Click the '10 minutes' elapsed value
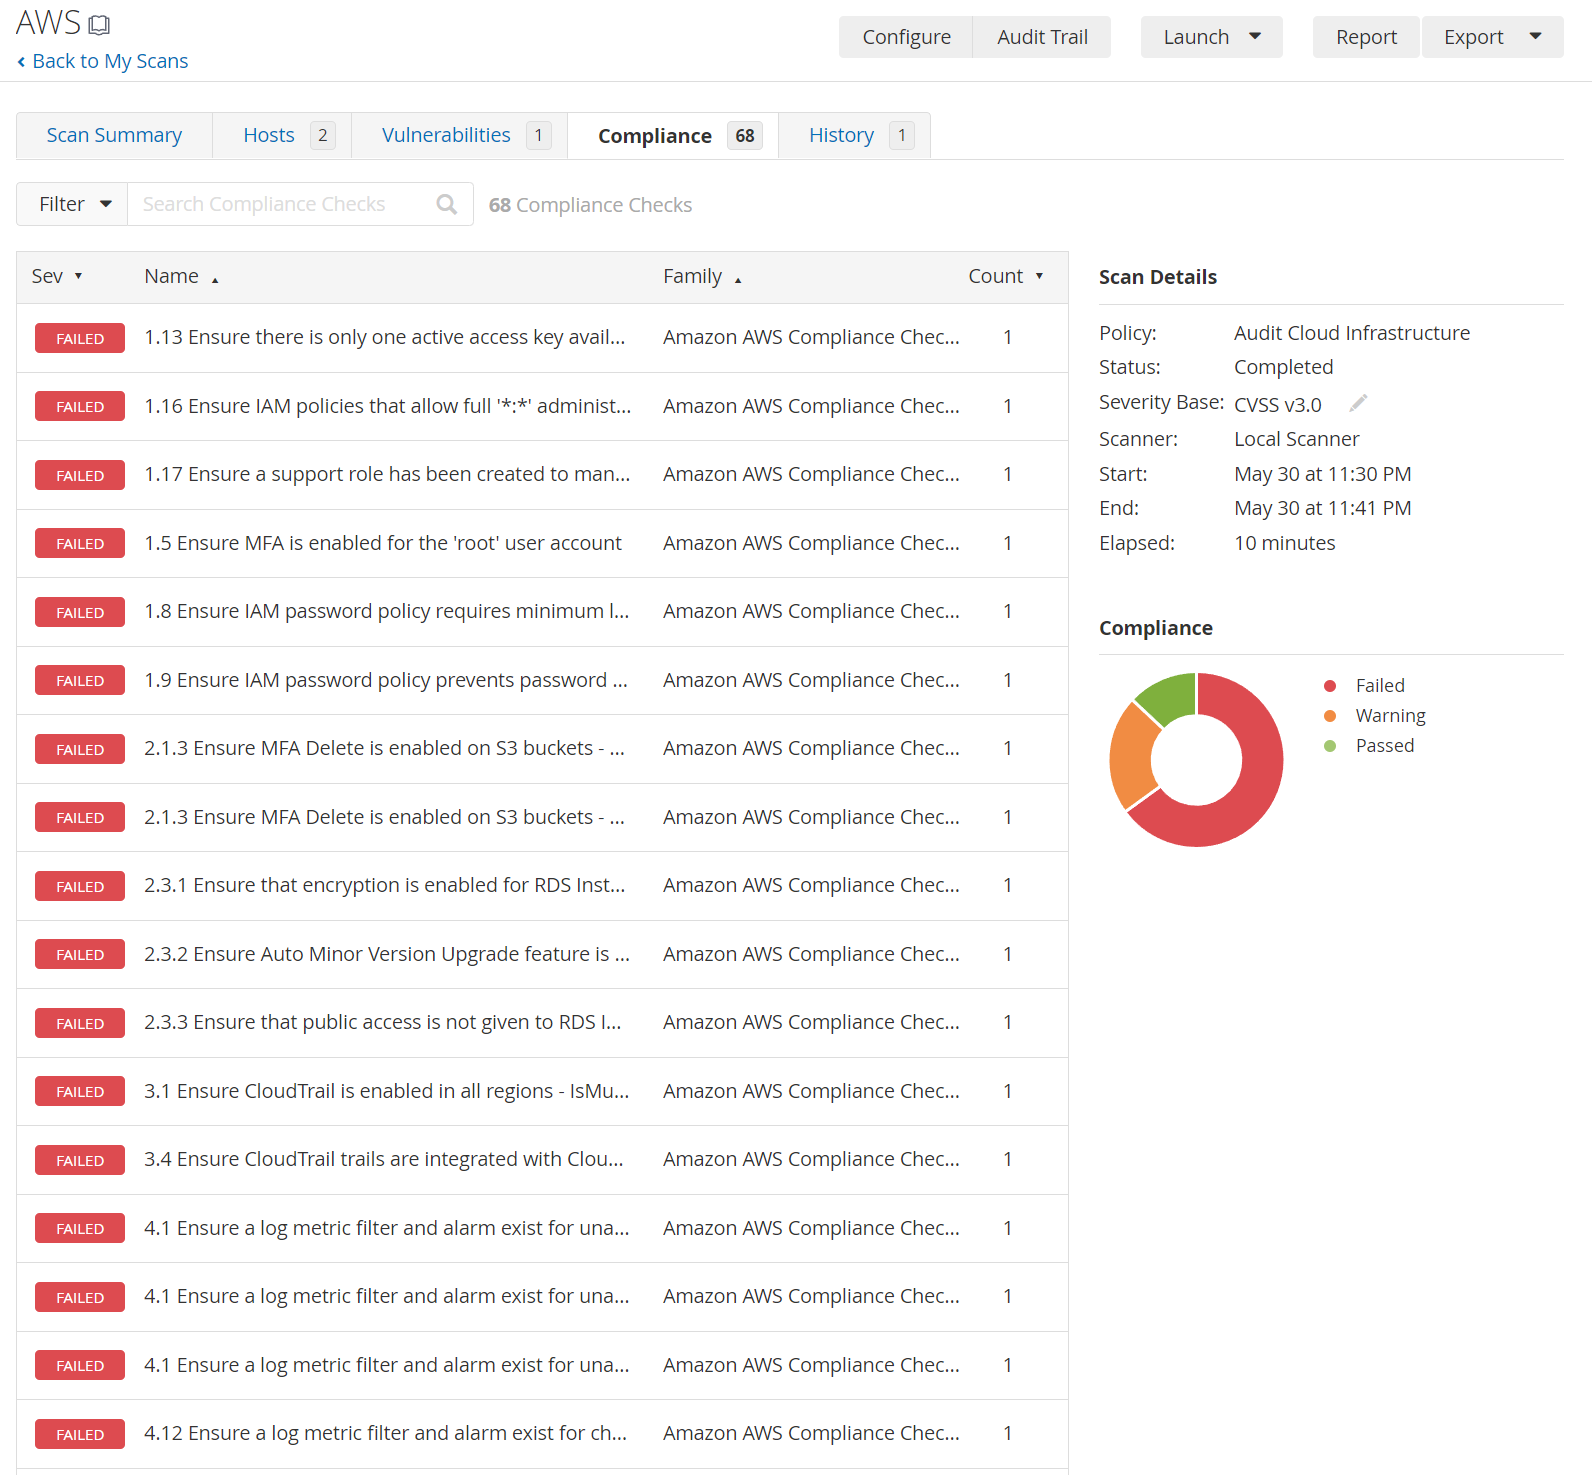Image resolution: width=1592 pixels, height=1475 pixels. [1285, 543]
